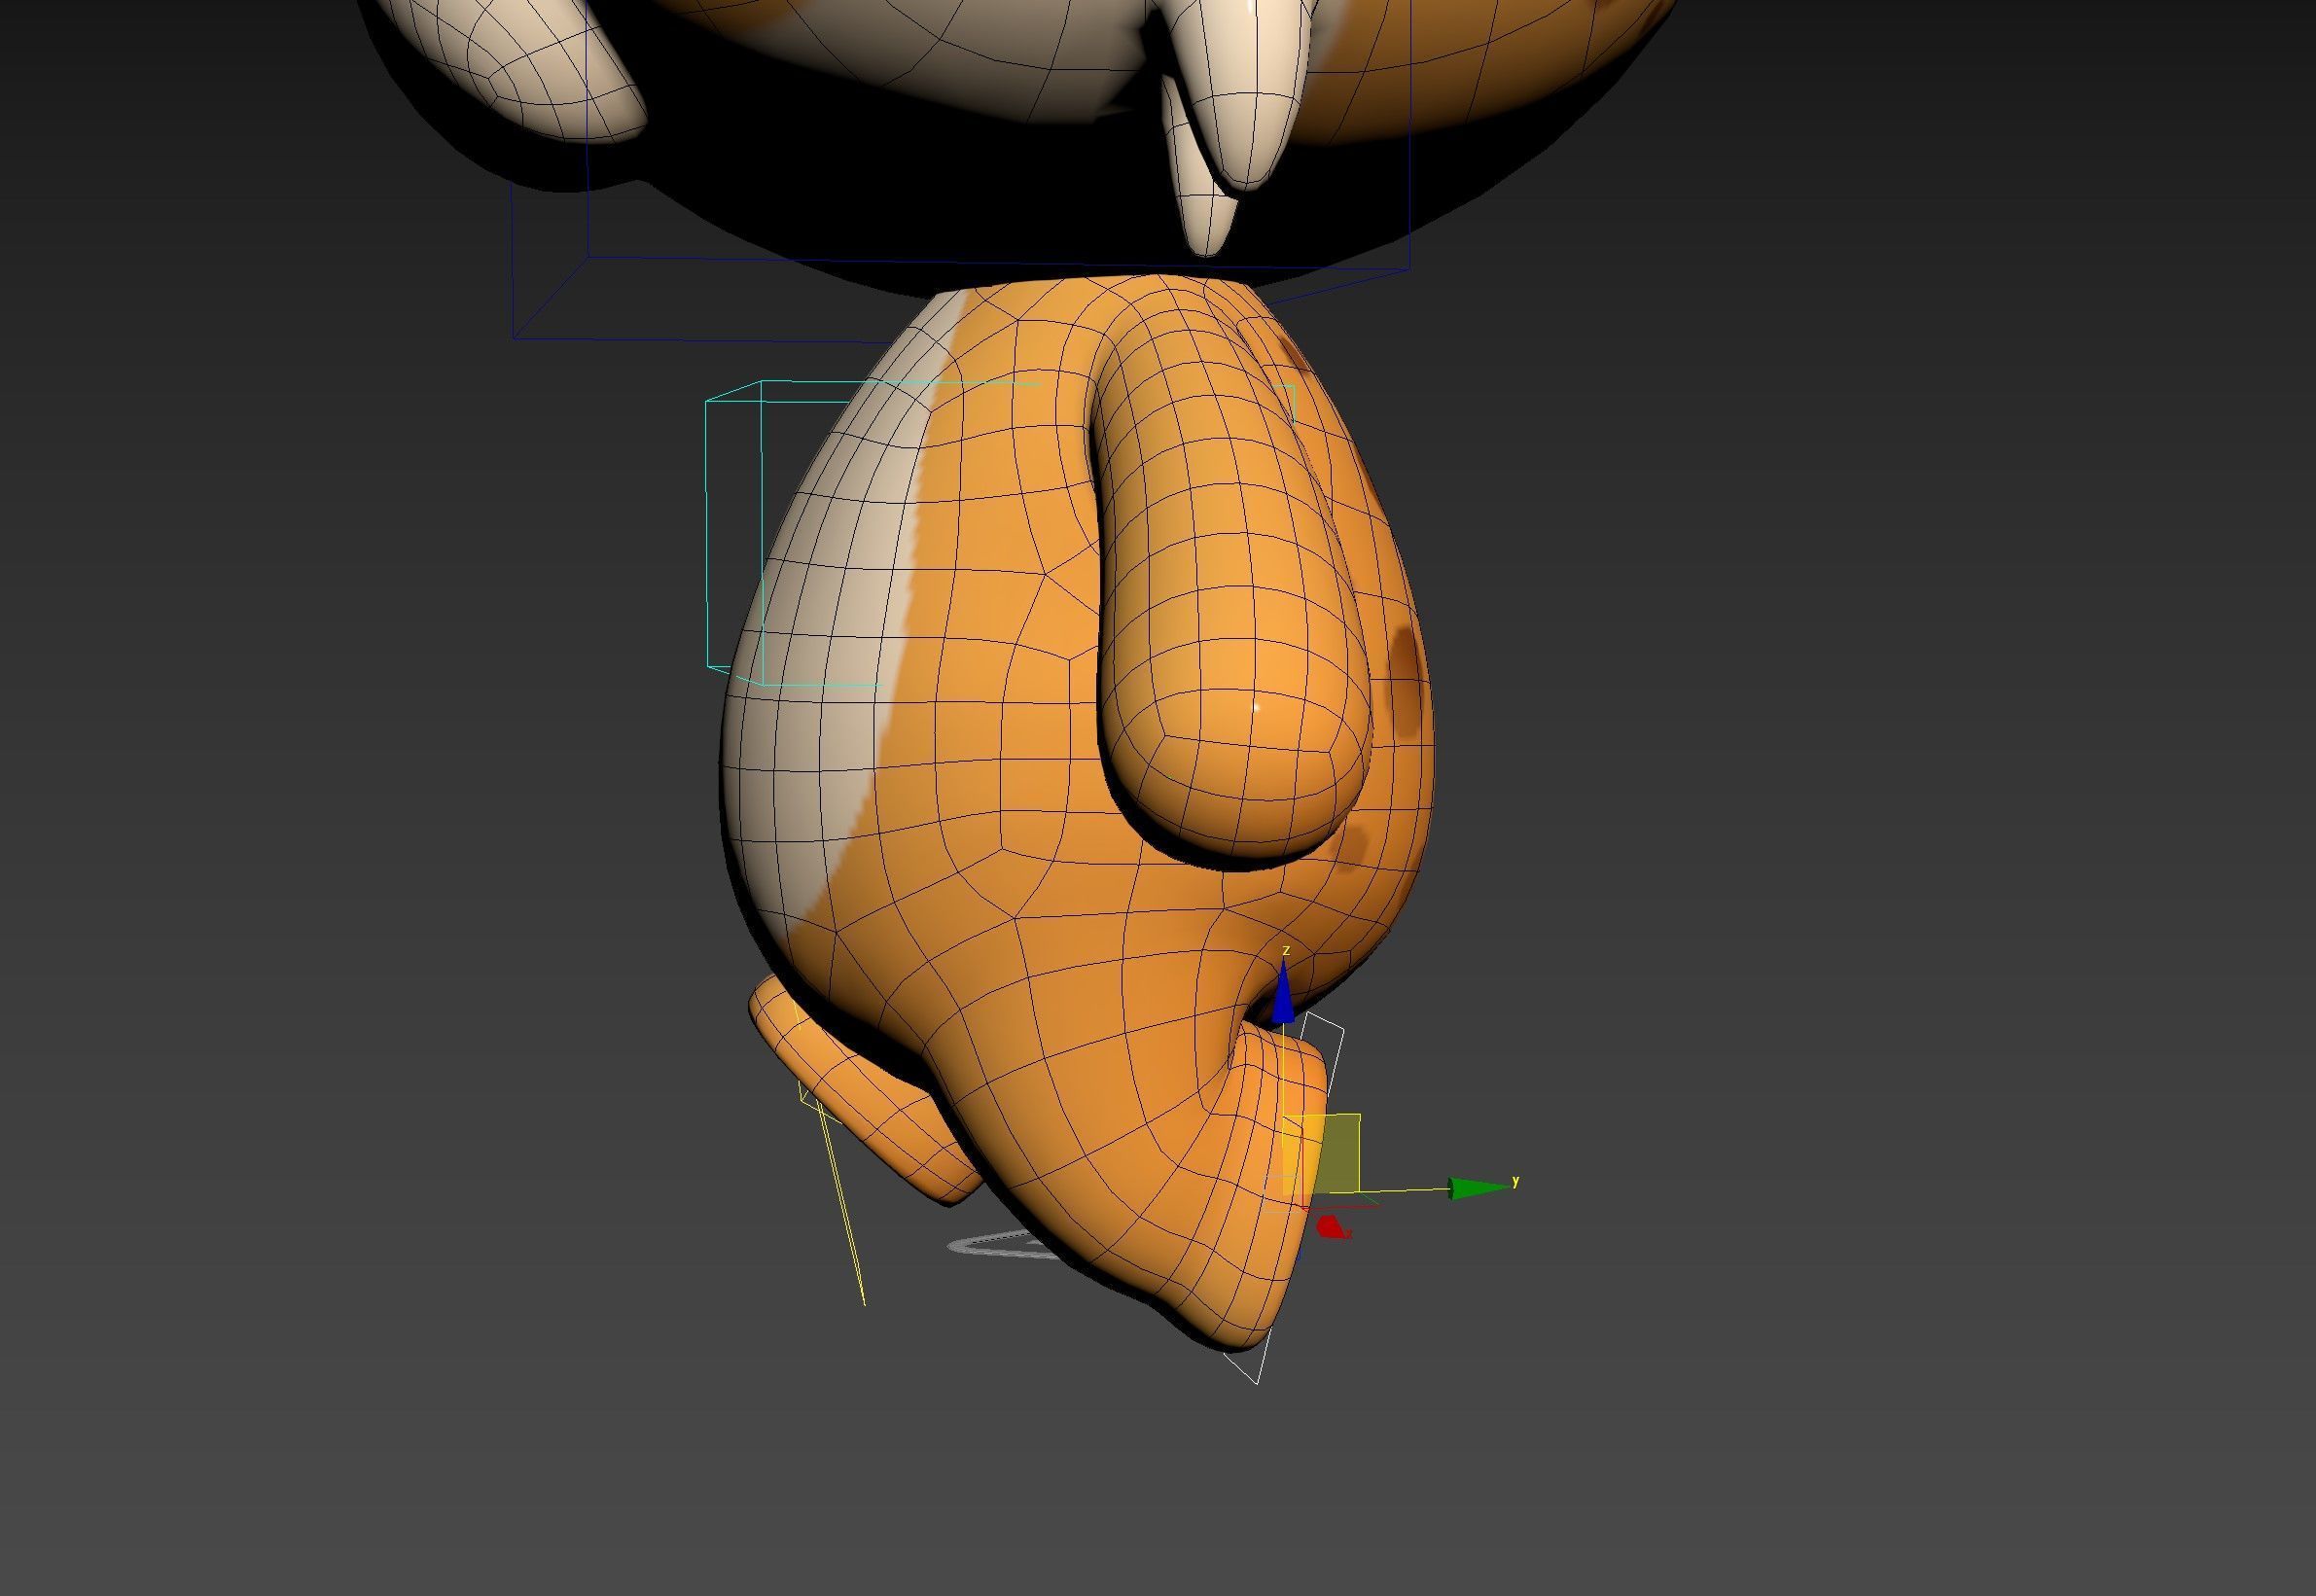Grab the red X-axis gizmo arrowhead
2316x1596 pixels.
pyautogui.click(x=1332, y=1227)
